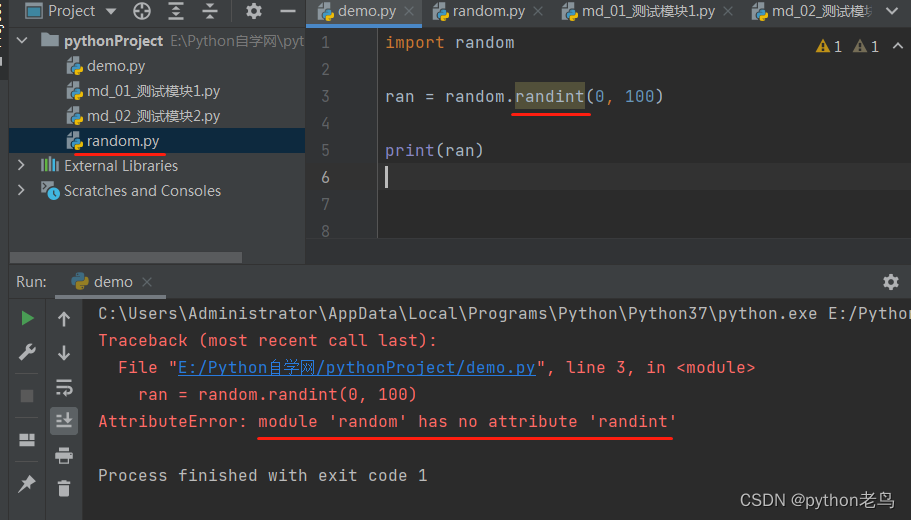Click the Stop process square icon
The width and height of the screenshot is (911, 520).
tap(27, 396)
